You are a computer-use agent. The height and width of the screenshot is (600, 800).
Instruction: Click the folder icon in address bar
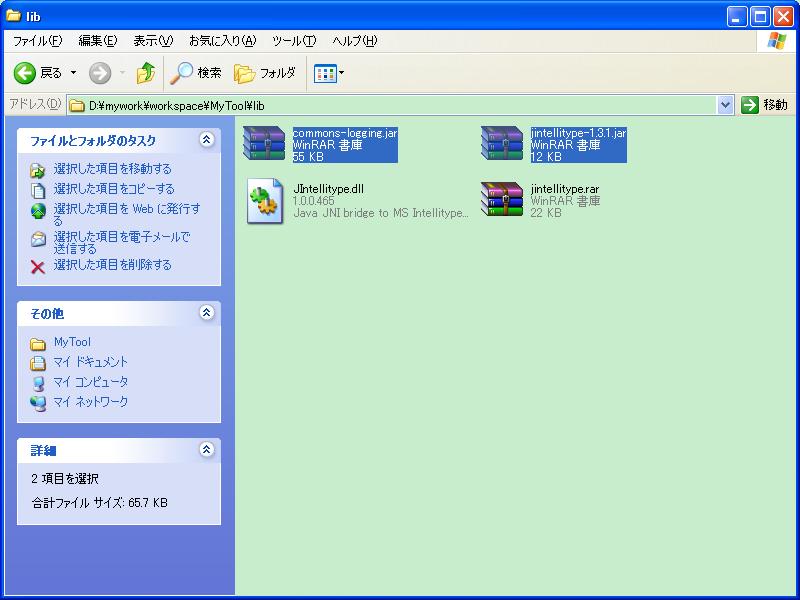point(77,106)
